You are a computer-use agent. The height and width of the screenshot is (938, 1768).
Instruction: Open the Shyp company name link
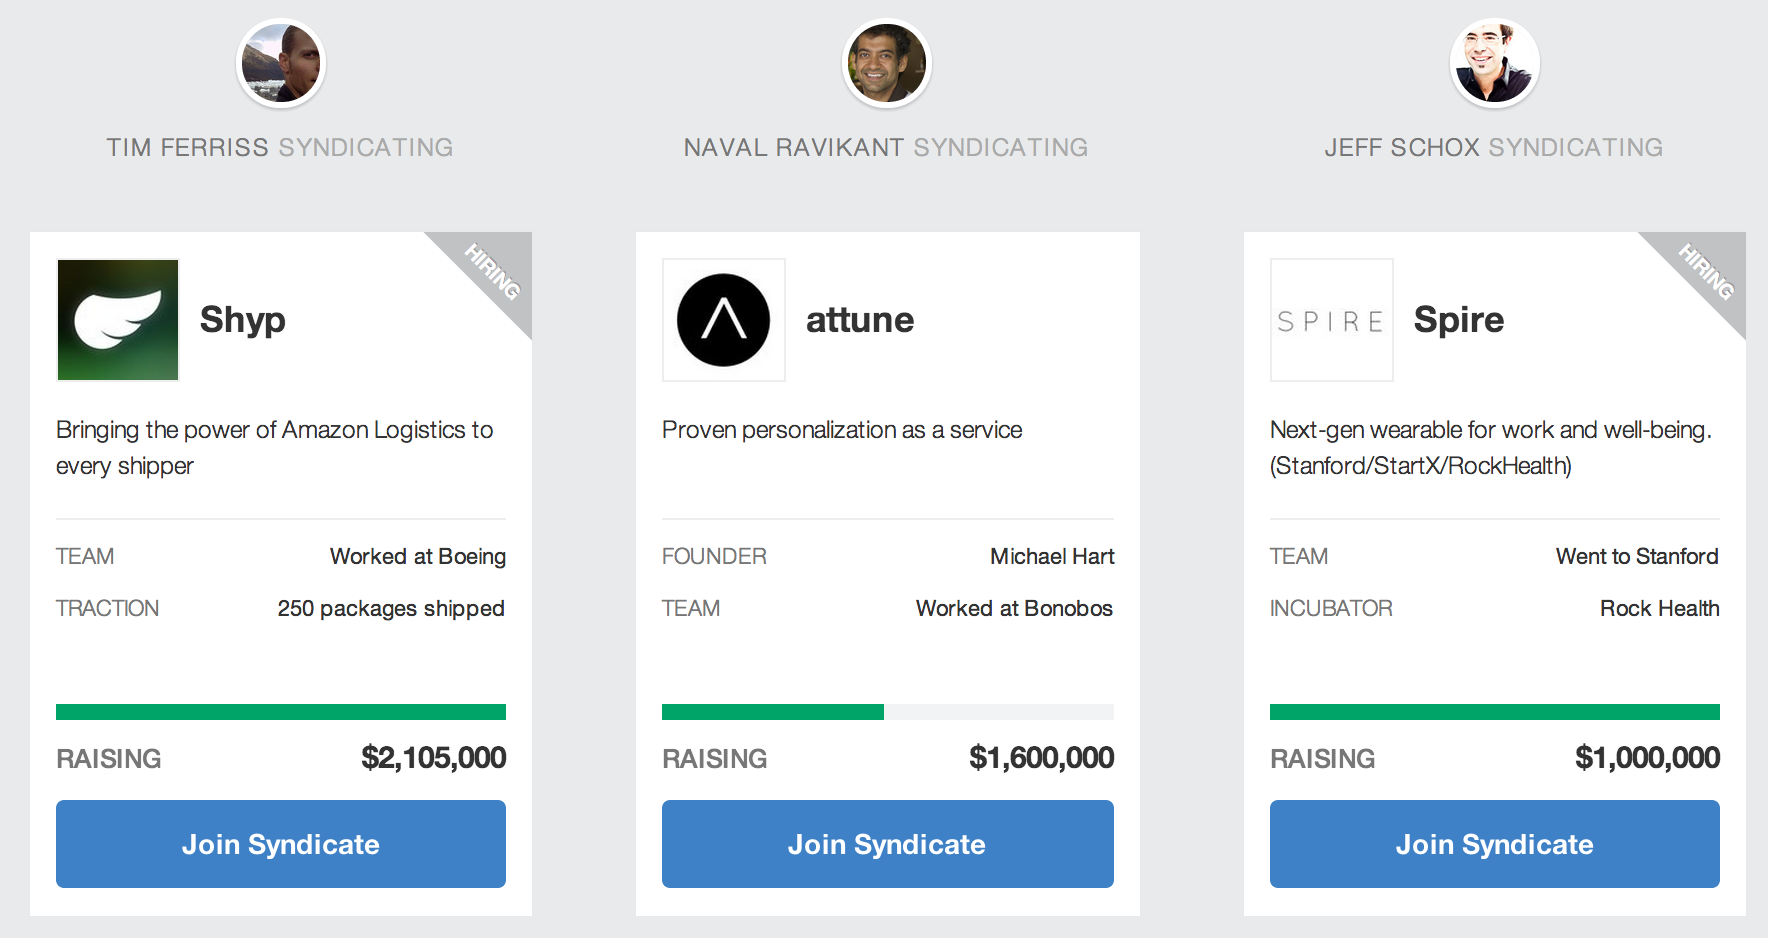point(243,320)
